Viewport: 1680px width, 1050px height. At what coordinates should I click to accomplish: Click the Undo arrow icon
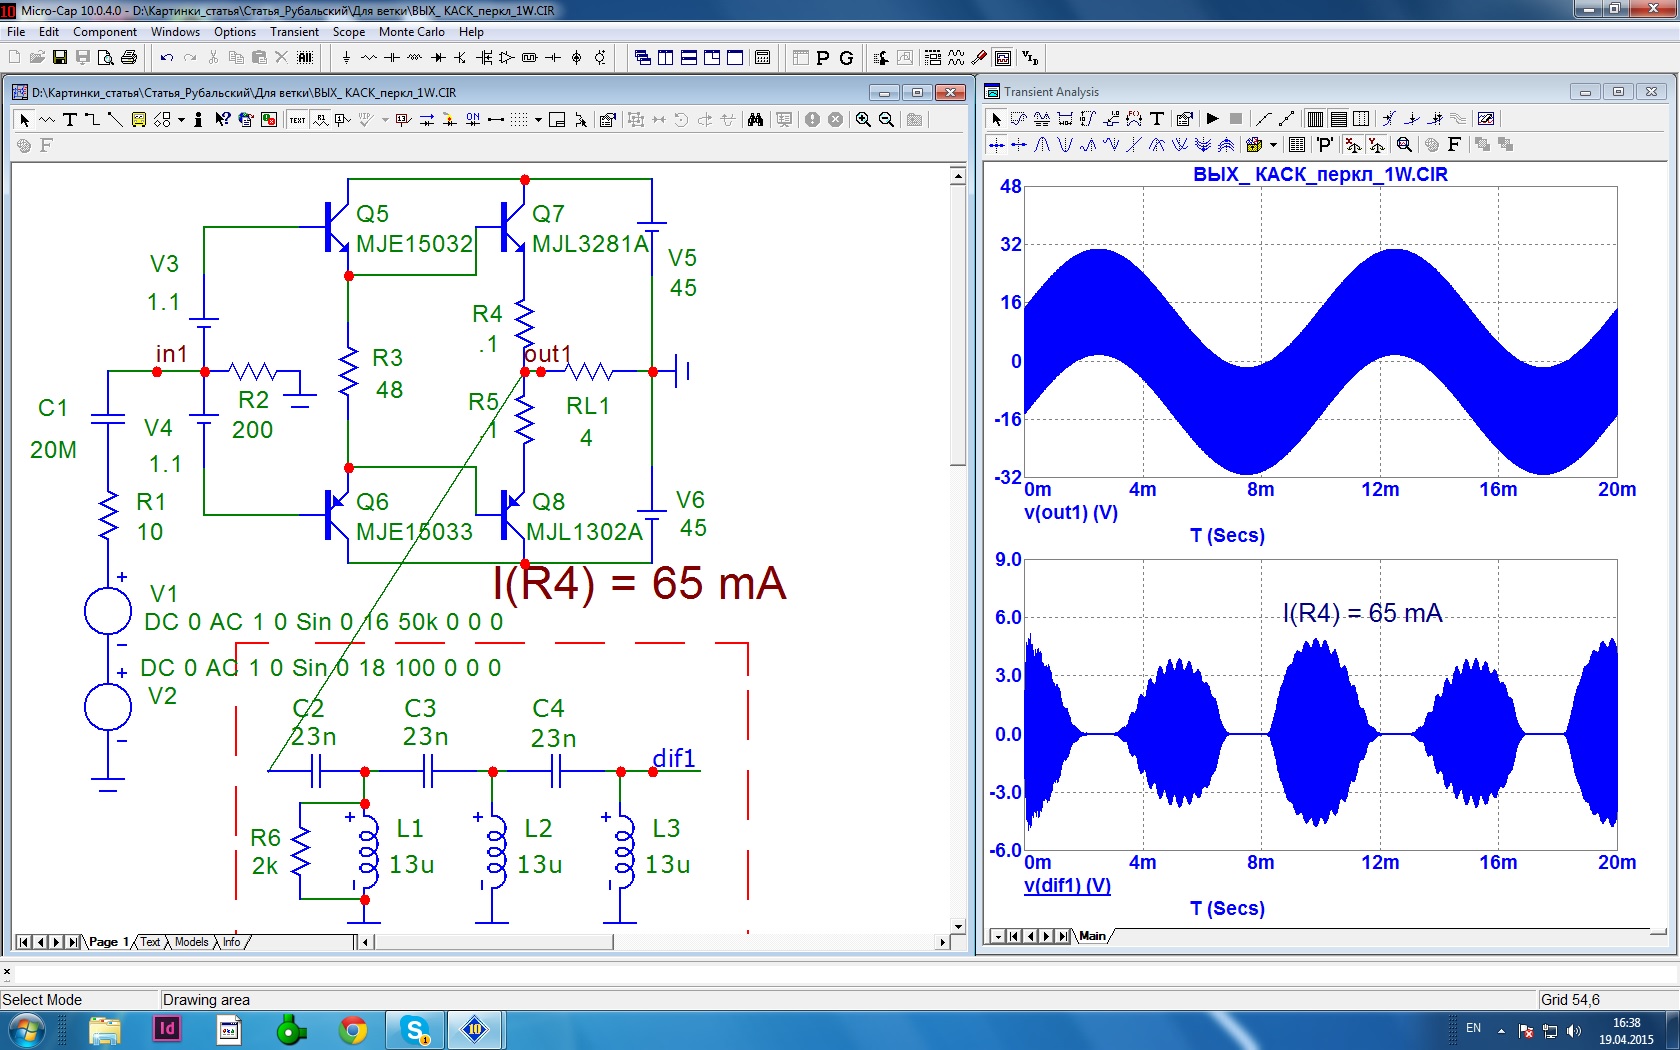pyautogui.click(x=167, y=58)
